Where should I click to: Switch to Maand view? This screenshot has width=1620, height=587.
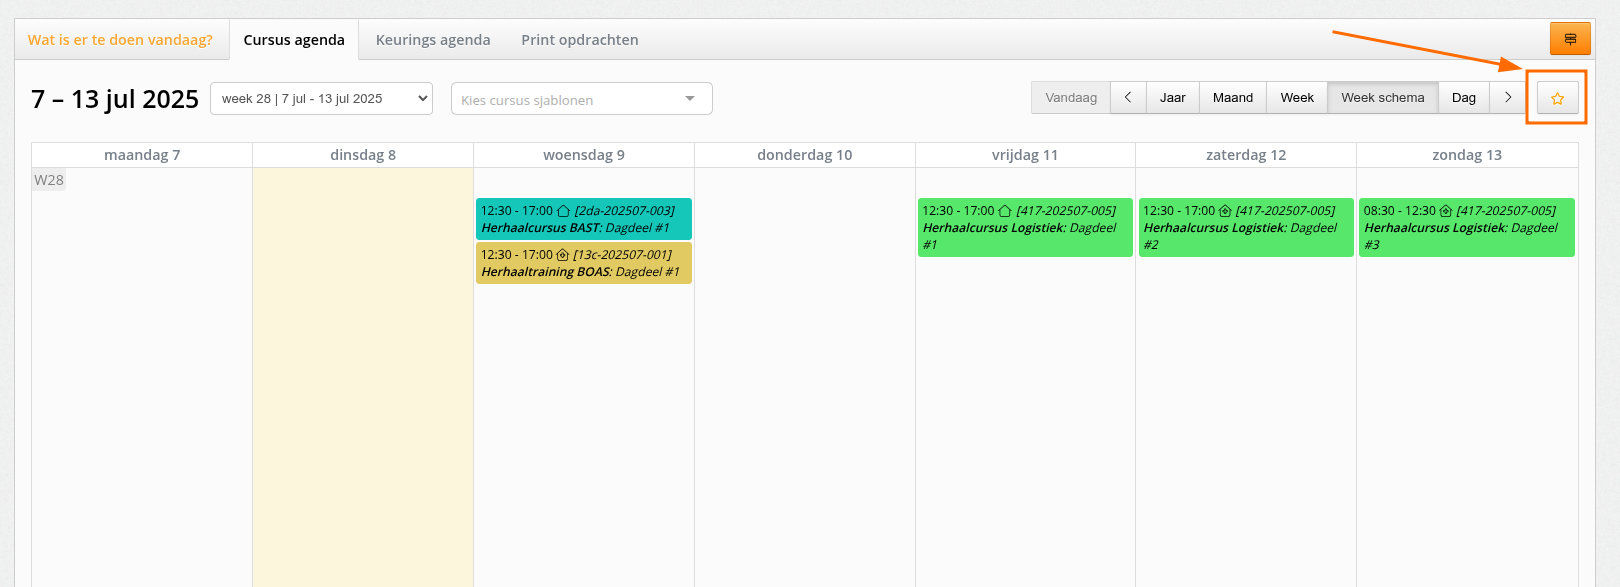[x=1233, y=97]
